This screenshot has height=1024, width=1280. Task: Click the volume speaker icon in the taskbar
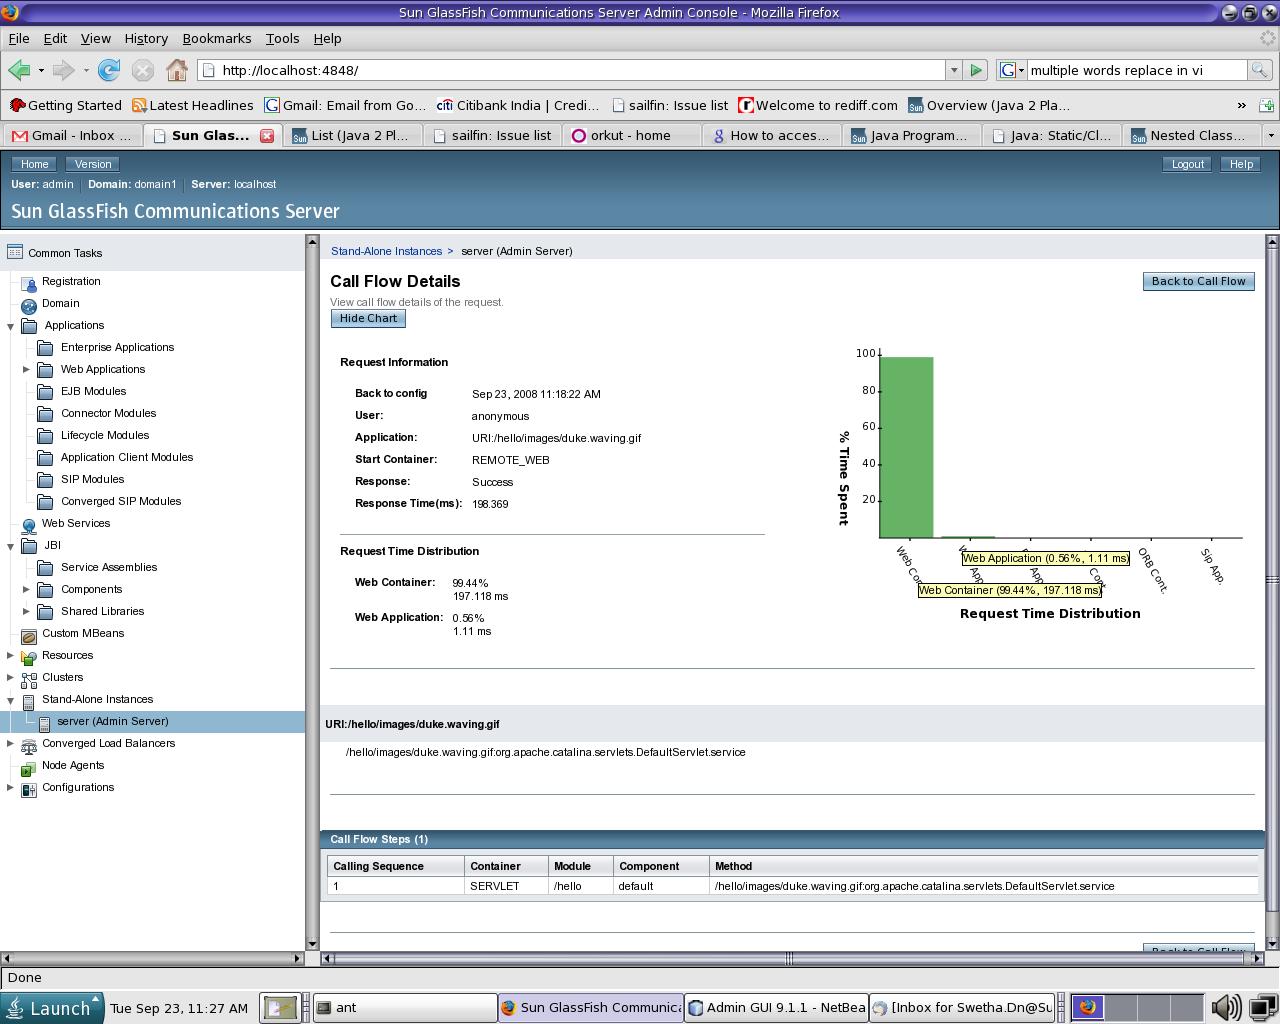click(1225, 1007)
